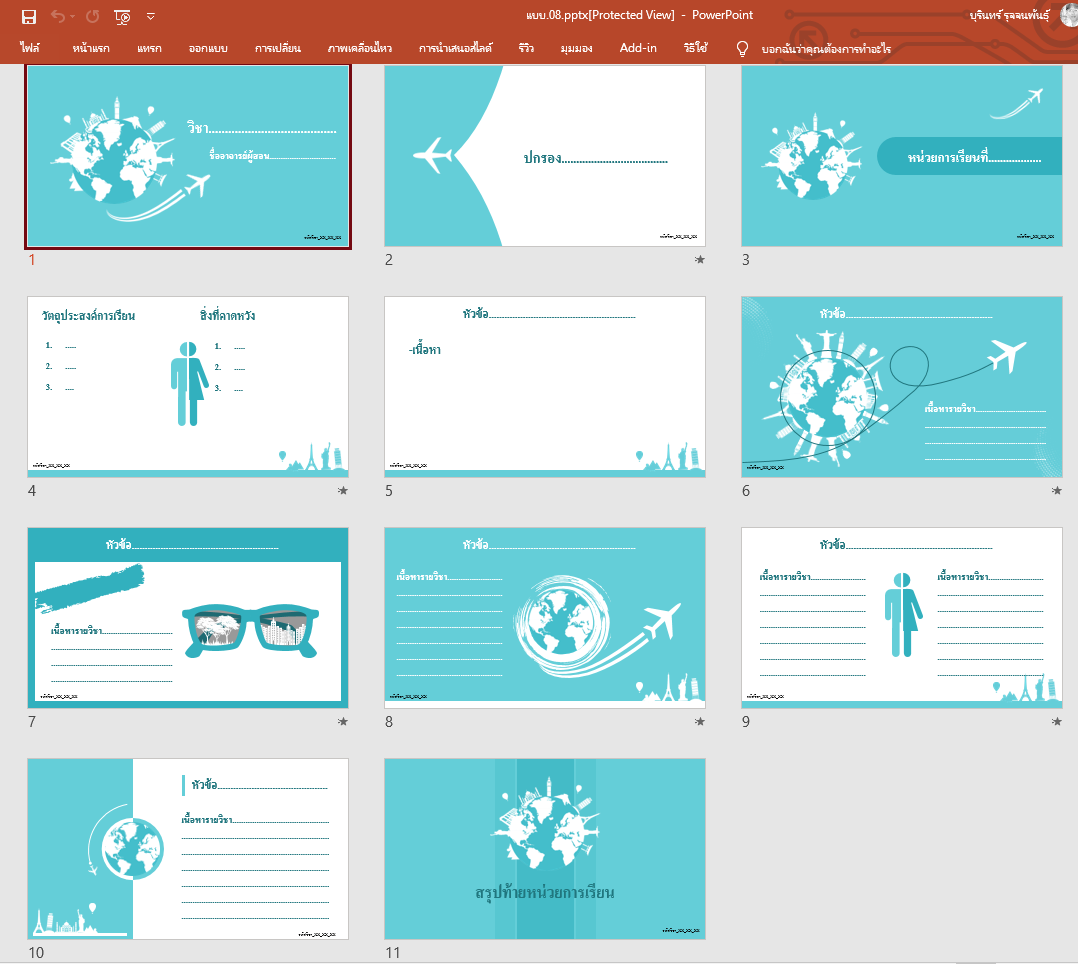This screenshot has width=1078, height=964.
Task: Go to the ภาพเคลื่อนไหว (Animations) tab
Action: point(360,48)
